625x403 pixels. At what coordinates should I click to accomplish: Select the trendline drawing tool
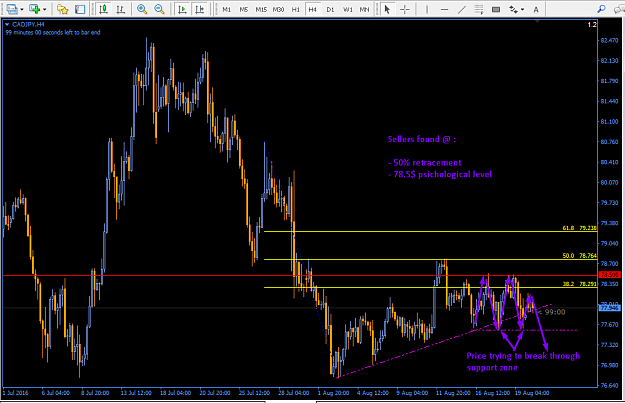point(462,9)
